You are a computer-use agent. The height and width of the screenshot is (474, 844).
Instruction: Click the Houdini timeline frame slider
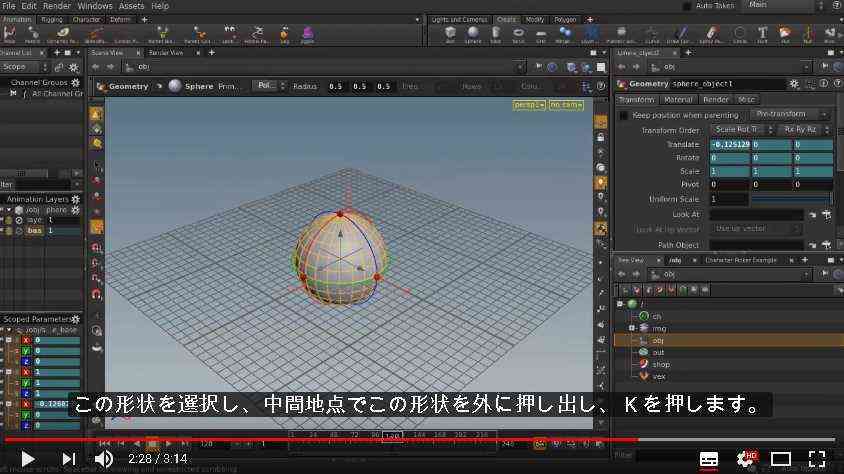point(392,435)
